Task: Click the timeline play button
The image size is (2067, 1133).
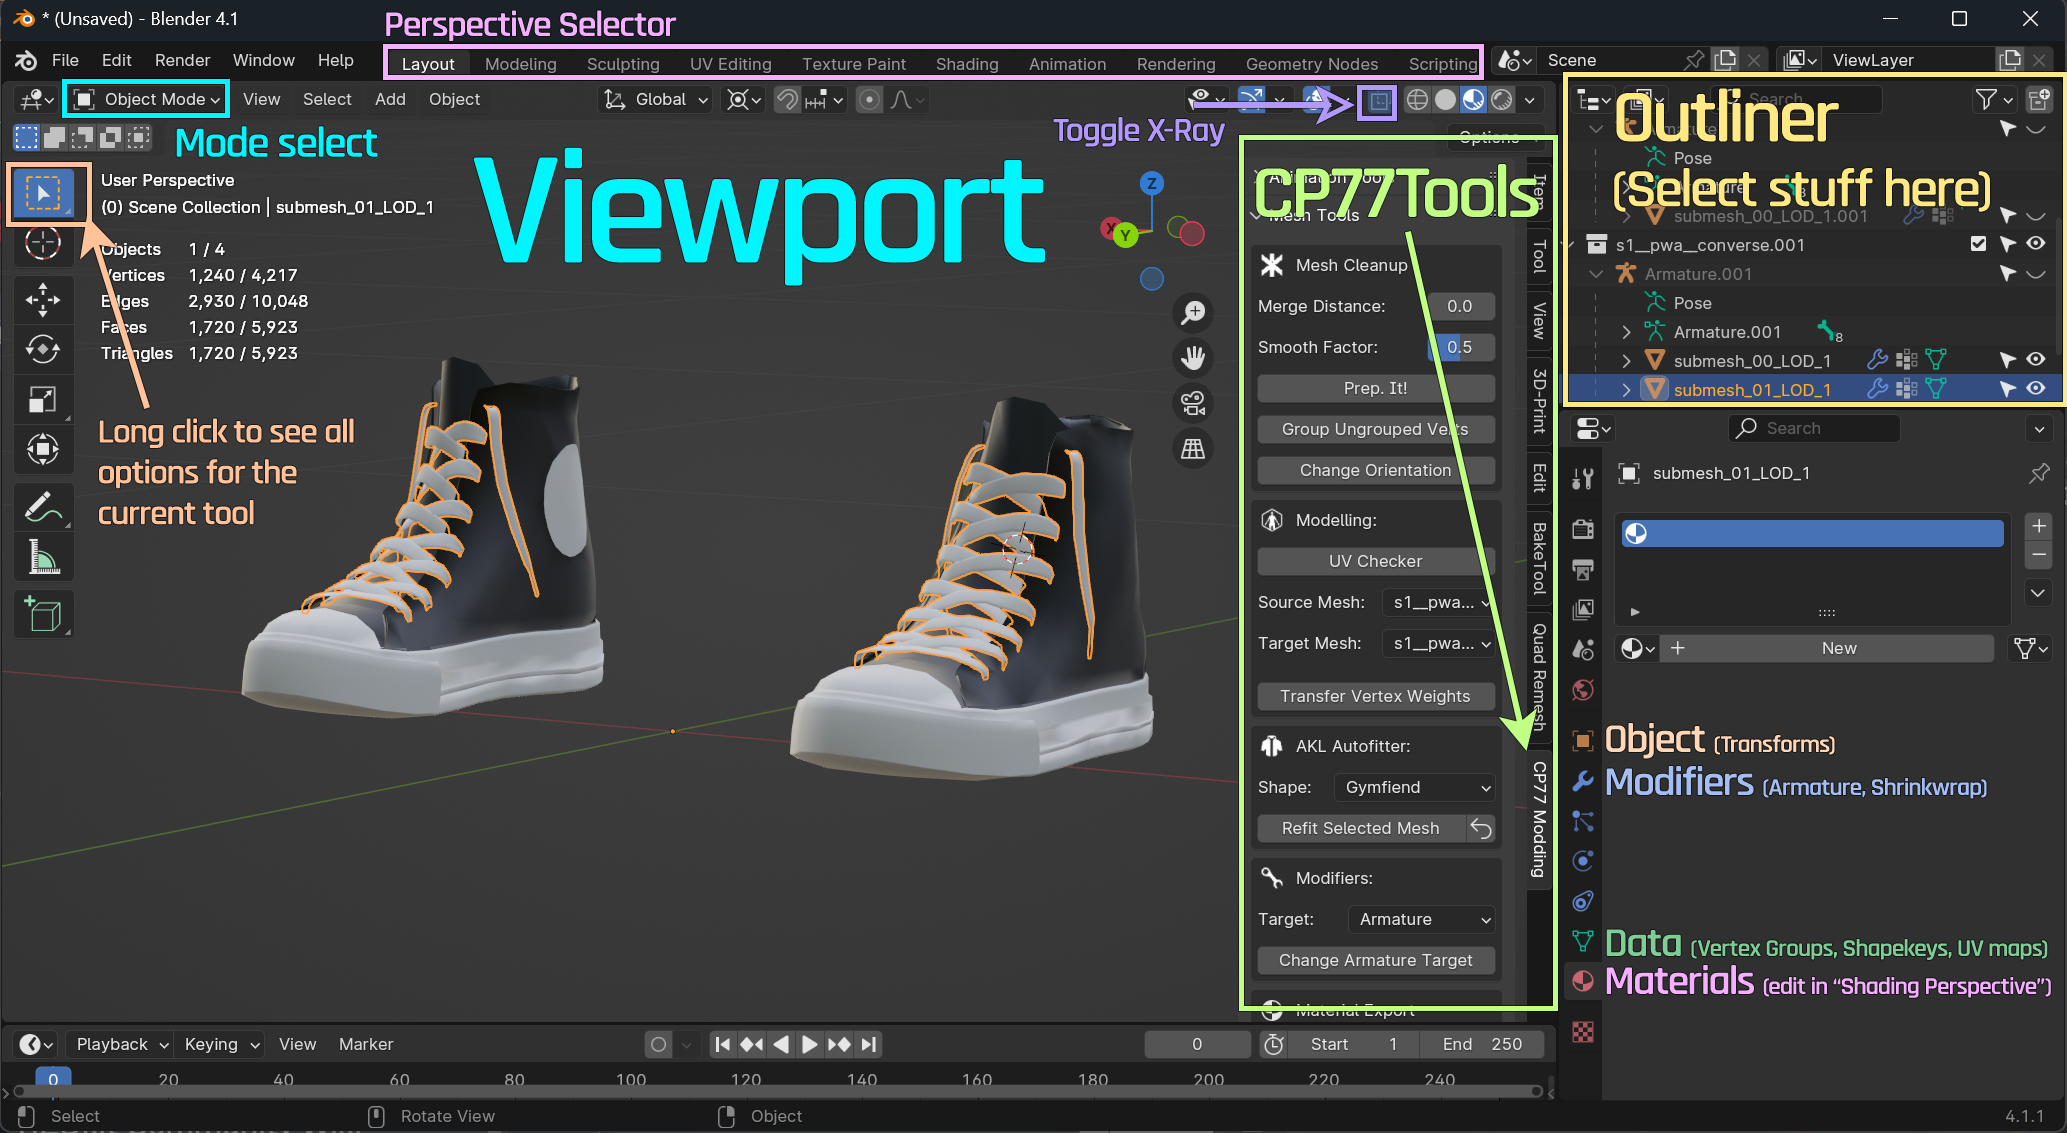Action: (x=810, y=1044)
